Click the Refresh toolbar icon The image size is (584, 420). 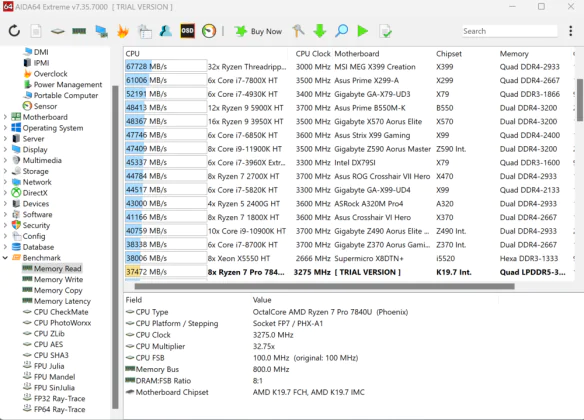tap(14, 31)
